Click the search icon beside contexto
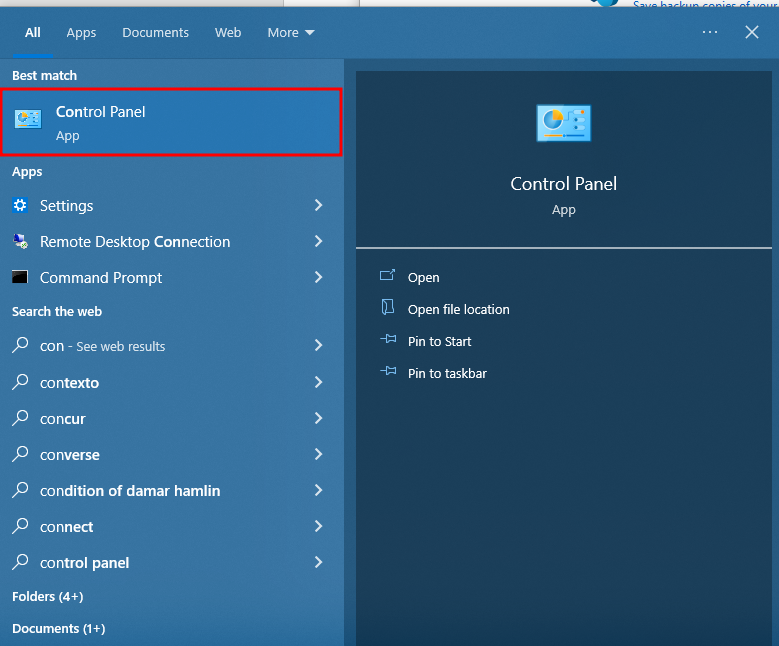779x646 pixels. click(20, 382)
